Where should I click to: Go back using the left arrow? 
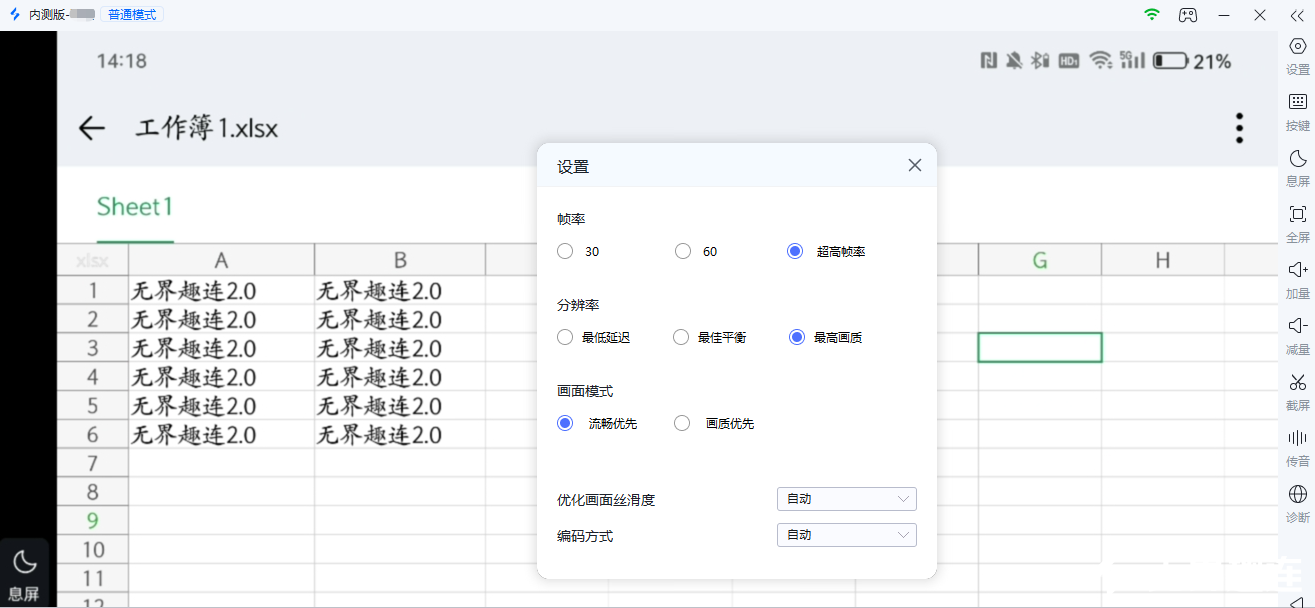92,128
